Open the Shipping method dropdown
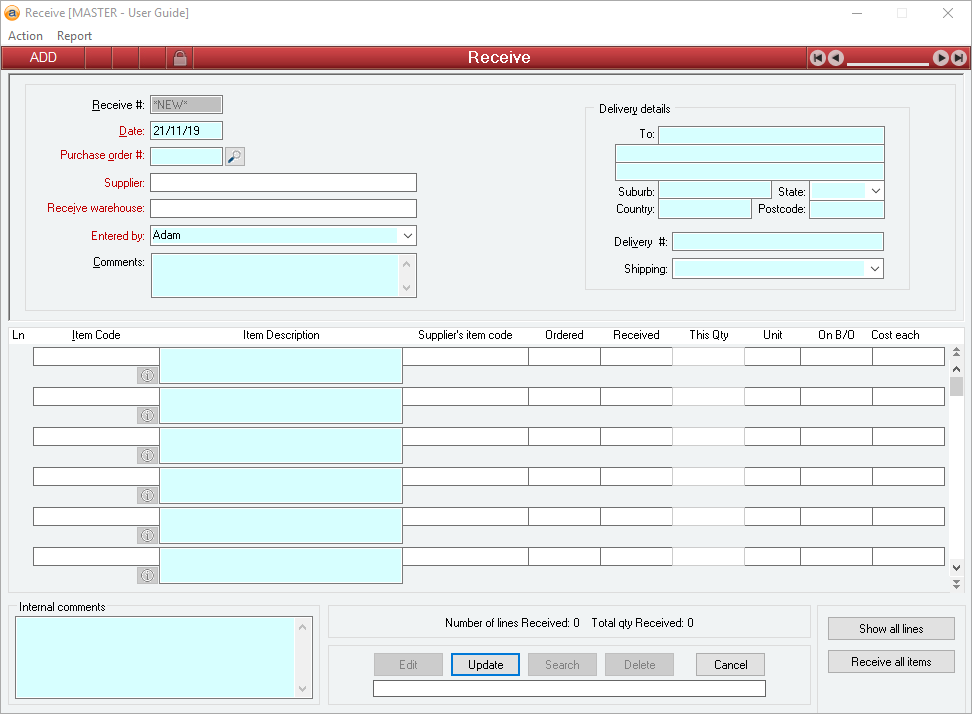Screen dimensions: 972x714 point(874,269)
